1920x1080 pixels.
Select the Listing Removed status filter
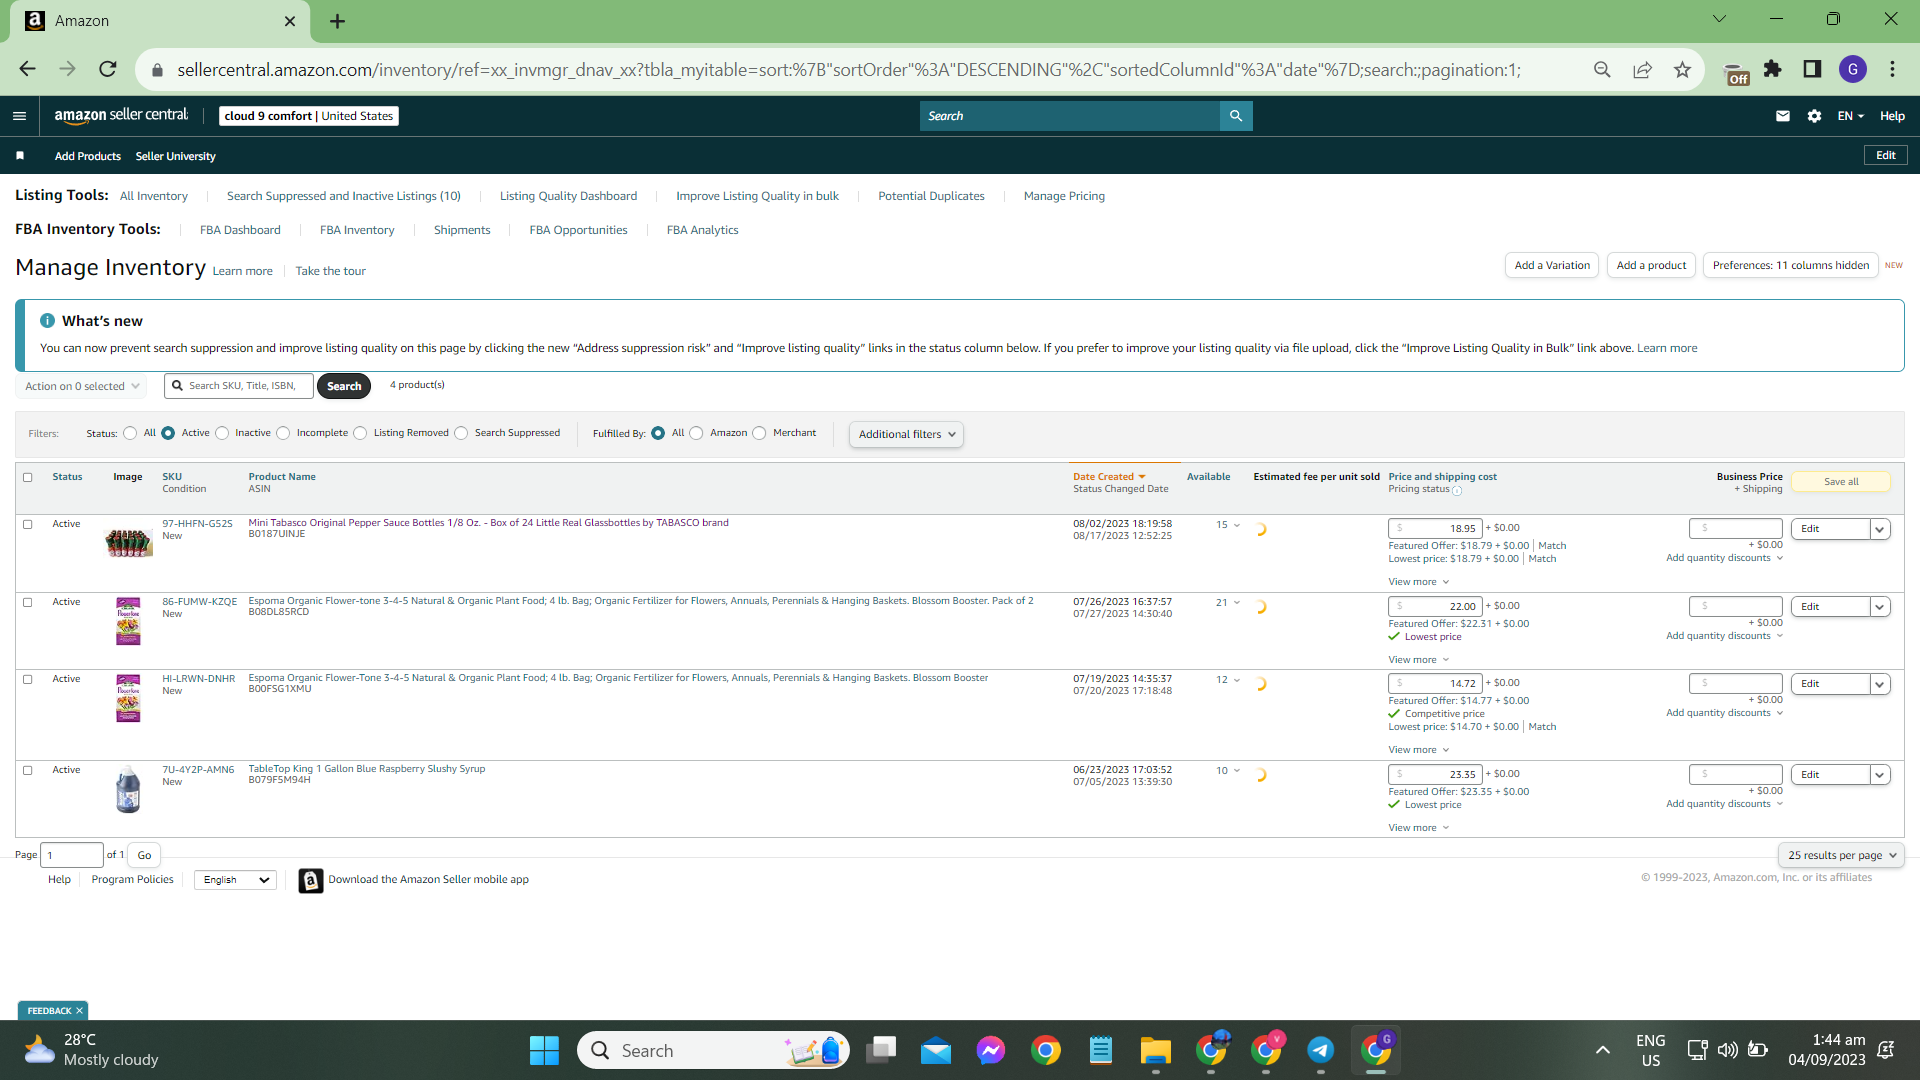[x=360, y=434]
